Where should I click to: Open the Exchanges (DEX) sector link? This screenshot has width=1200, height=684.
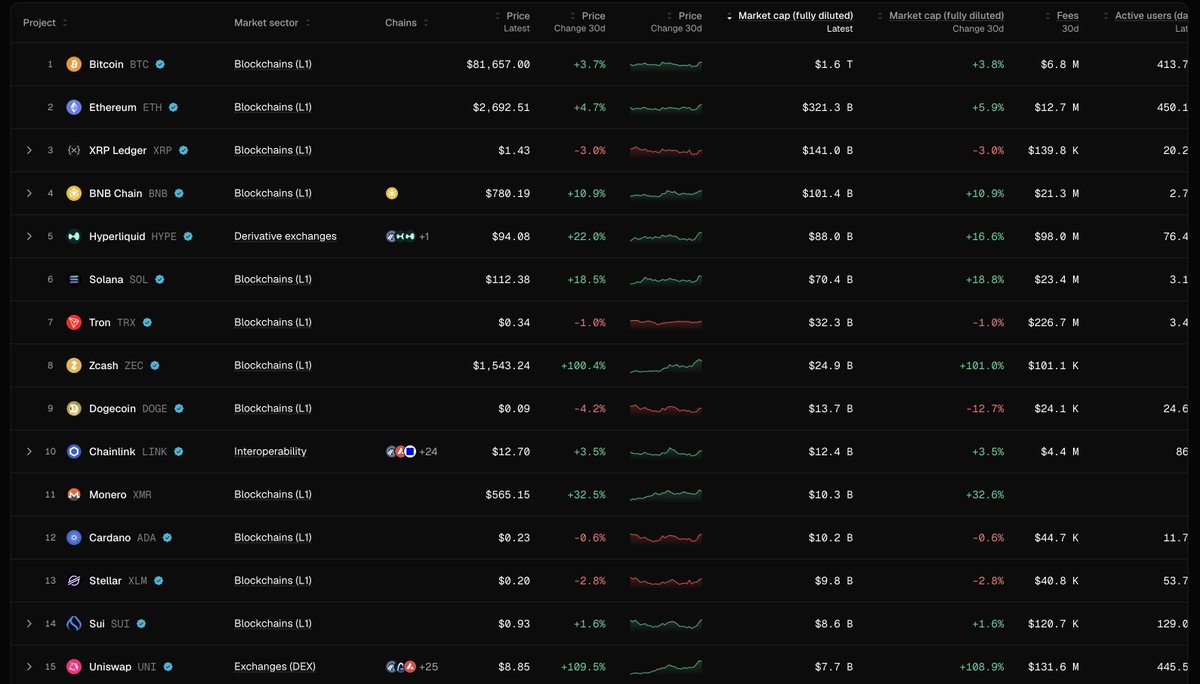click(x=275, y=666)
